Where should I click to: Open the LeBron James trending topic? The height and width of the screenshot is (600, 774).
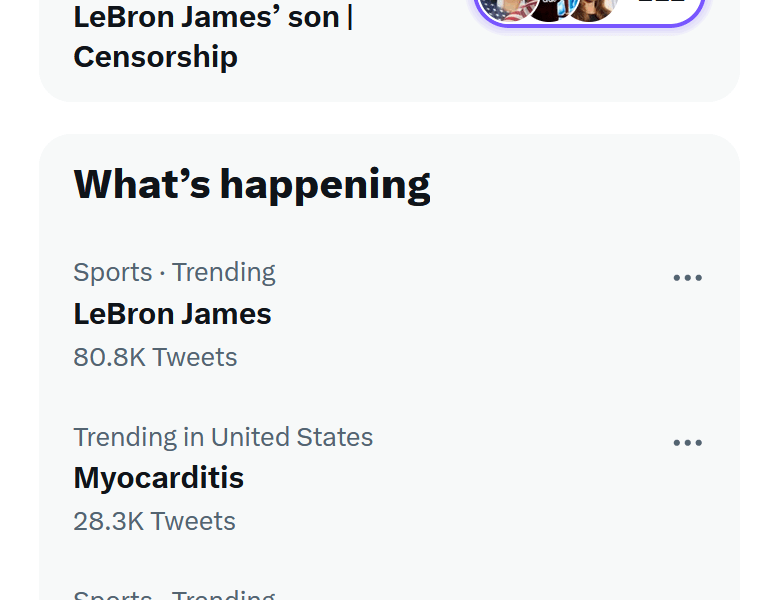[x=172, y=314]
